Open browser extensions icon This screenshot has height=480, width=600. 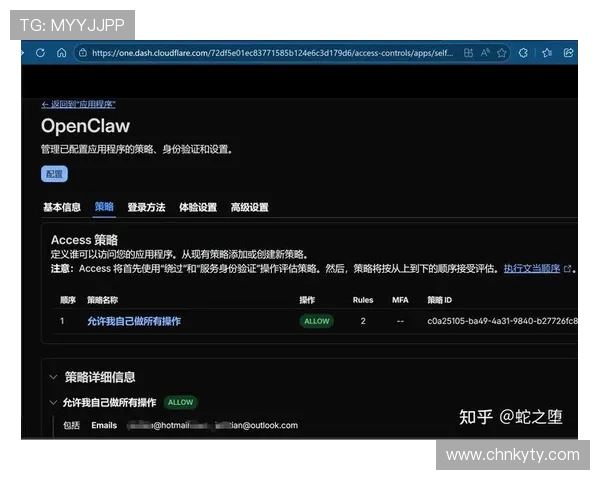coord(523,53)
